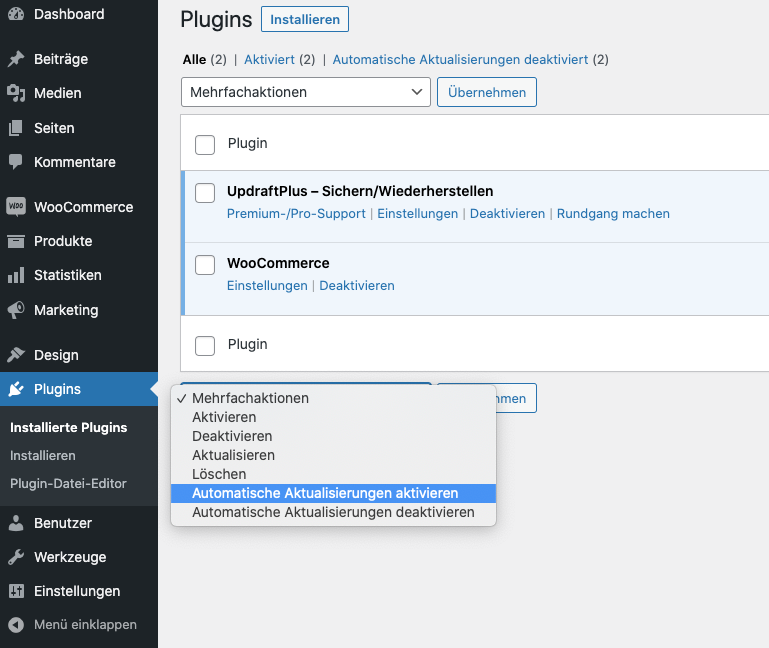The height and width of the screenshot is (648, 769).
Task: Select Installieren in Plugins submenu
Action: tap(43, 455)
